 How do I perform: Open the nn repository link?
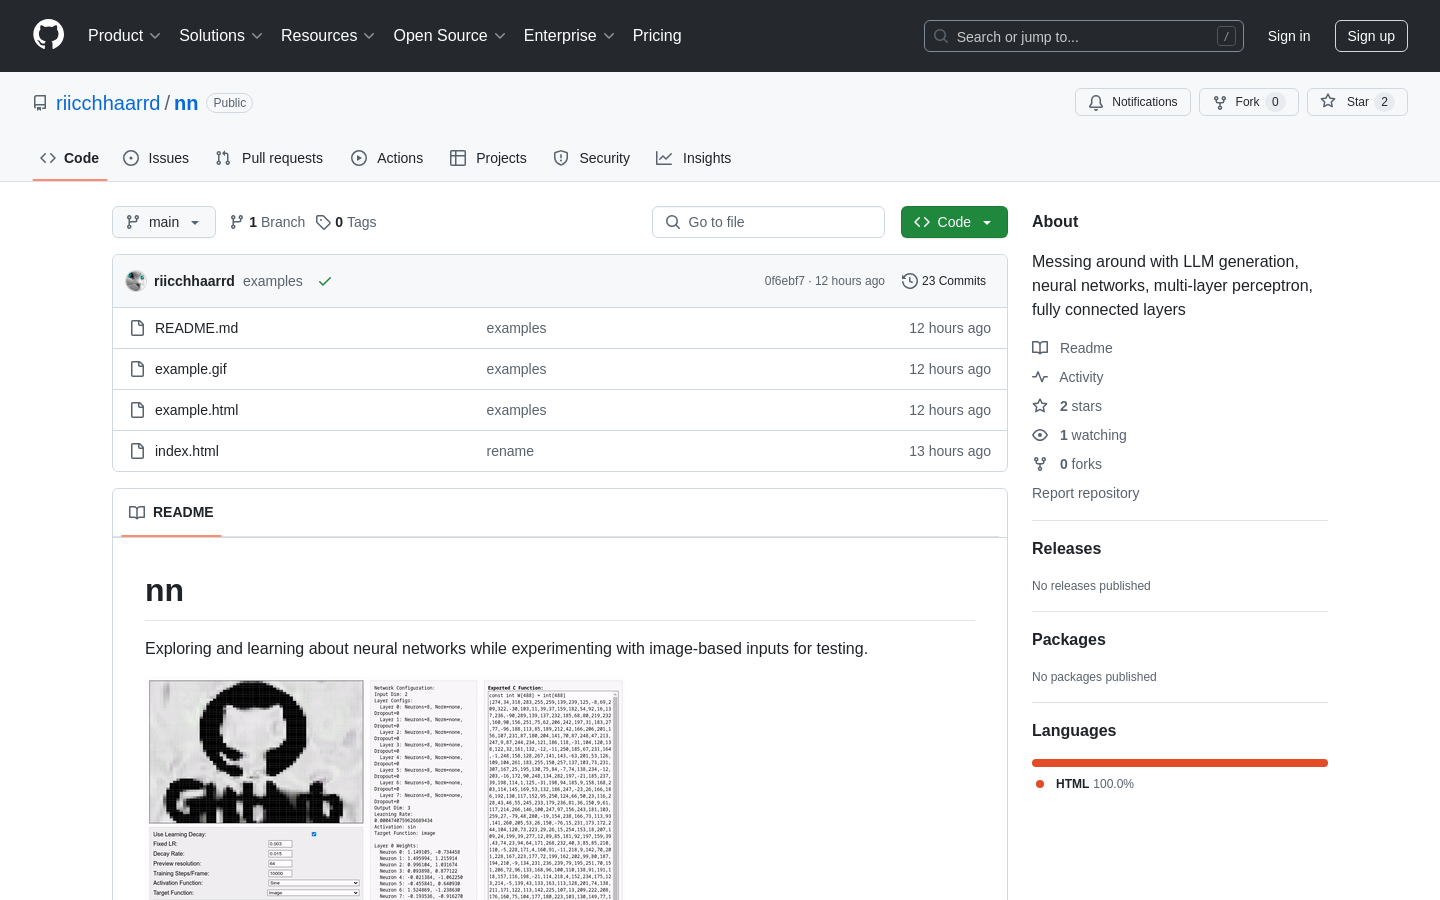point(186,103)
